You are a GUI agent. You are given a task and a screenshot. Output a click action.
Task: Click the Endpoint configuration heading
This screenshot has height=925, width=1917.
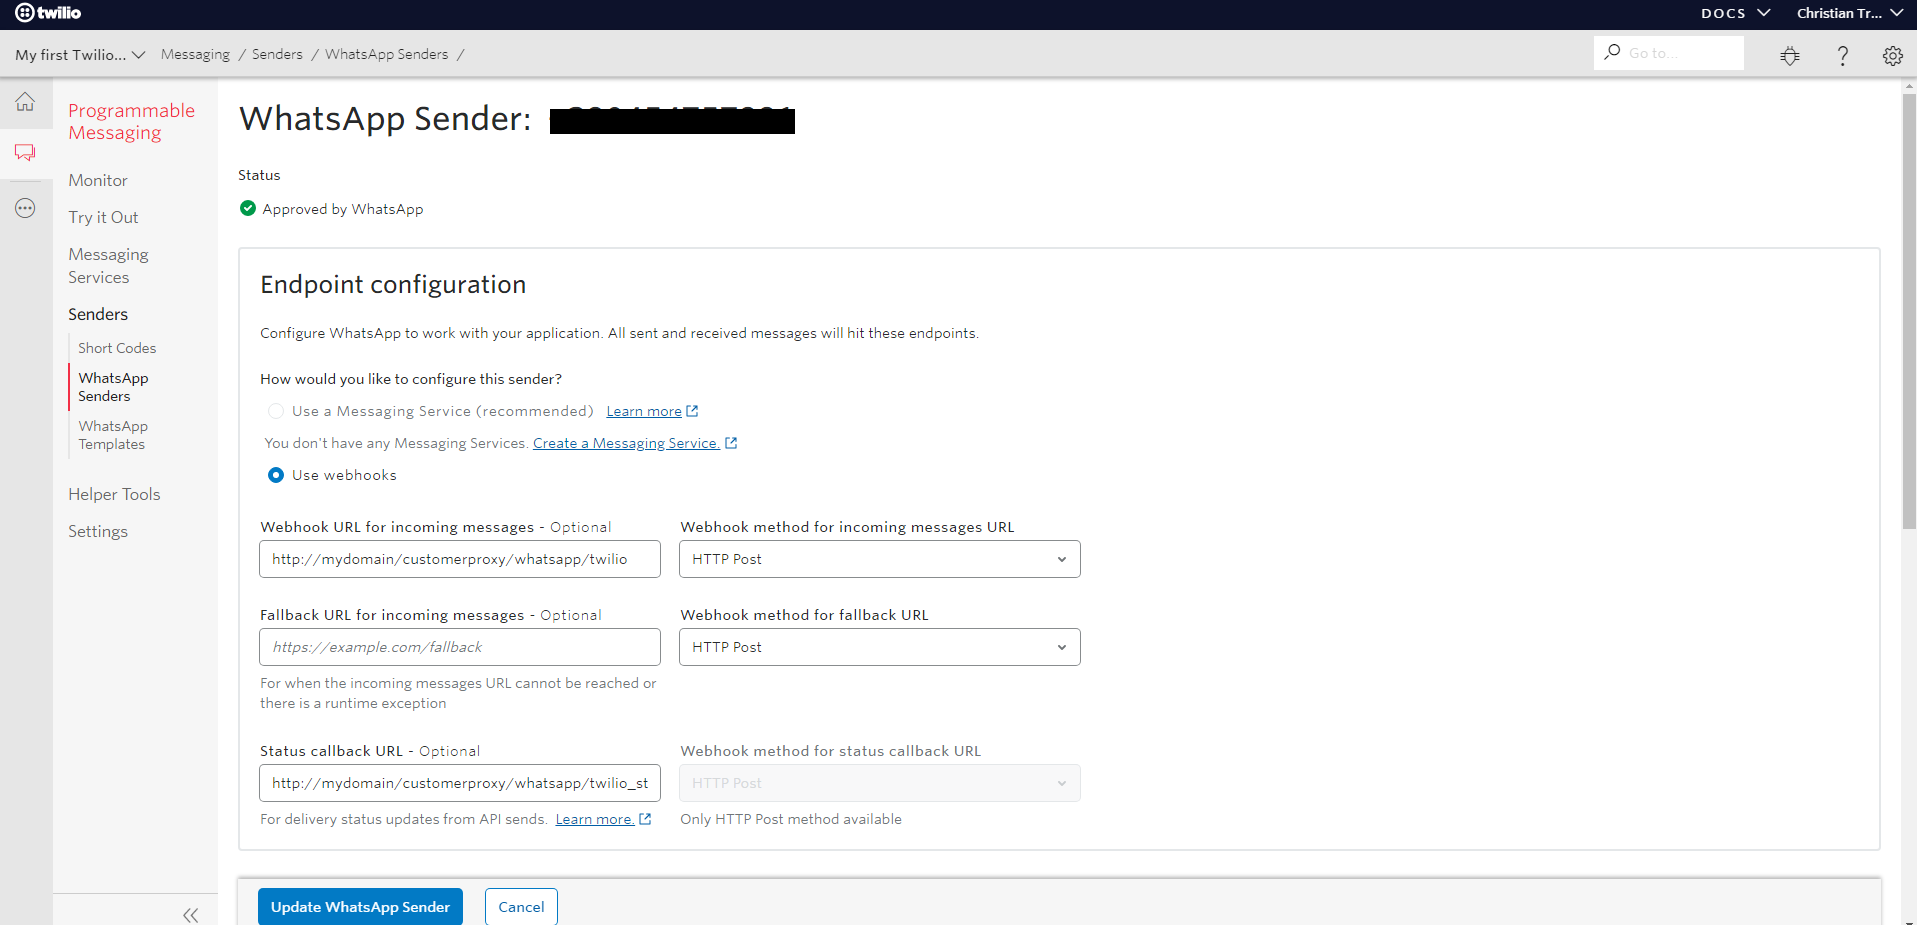click(393, 285)
